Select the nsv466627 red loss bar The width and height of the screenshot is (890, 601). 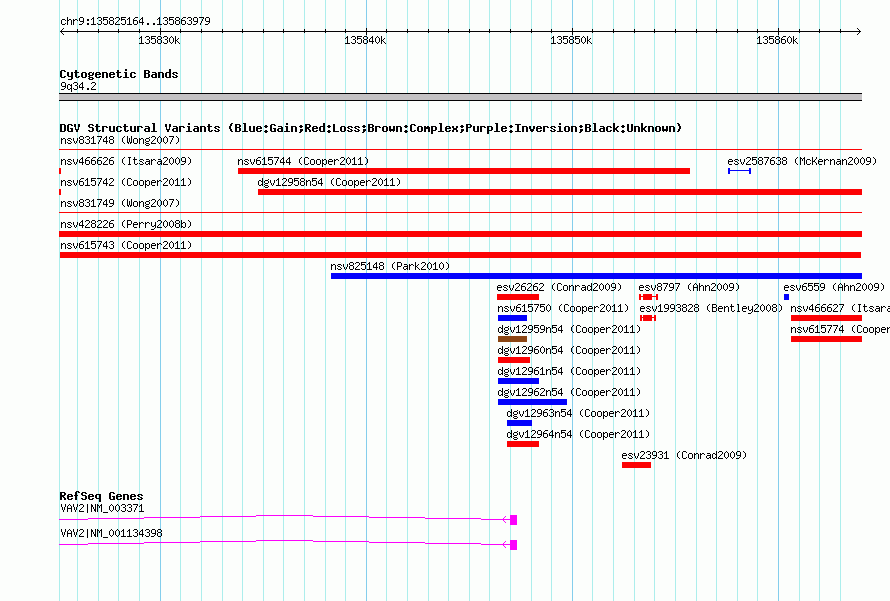(x=826, y=318)
